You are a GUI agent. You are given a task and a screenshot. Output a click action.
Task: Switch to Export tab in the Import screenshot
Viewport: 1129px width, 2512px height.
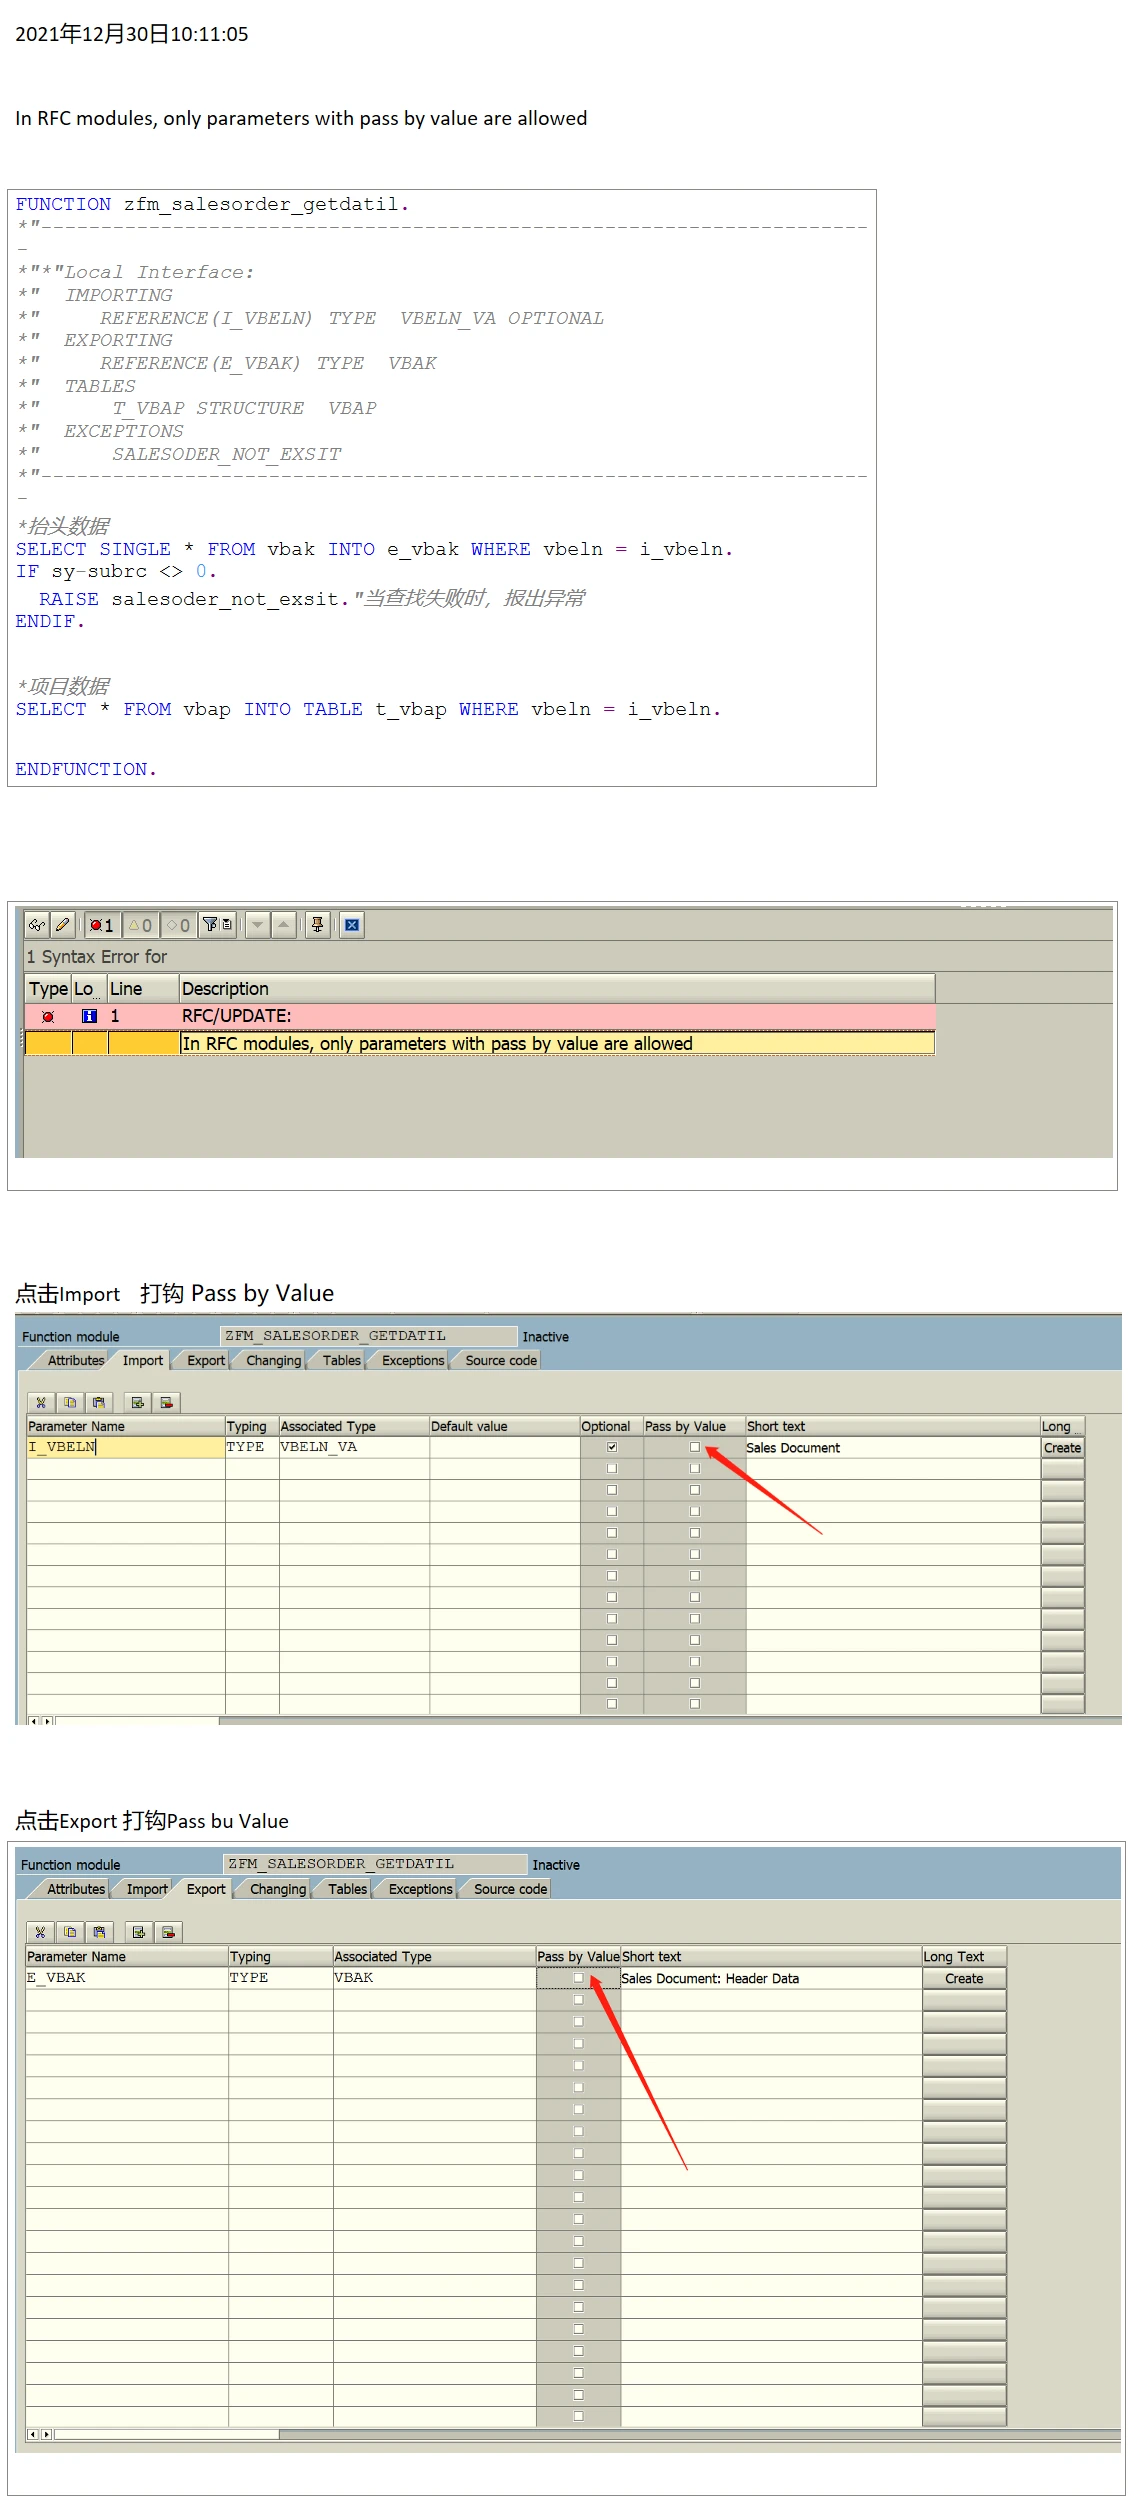click(x=205, y=1360)
